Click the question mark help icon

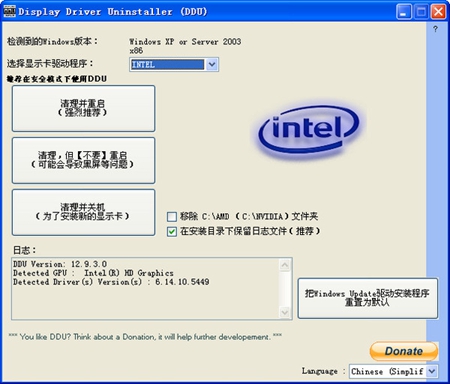tap(435, 29)
